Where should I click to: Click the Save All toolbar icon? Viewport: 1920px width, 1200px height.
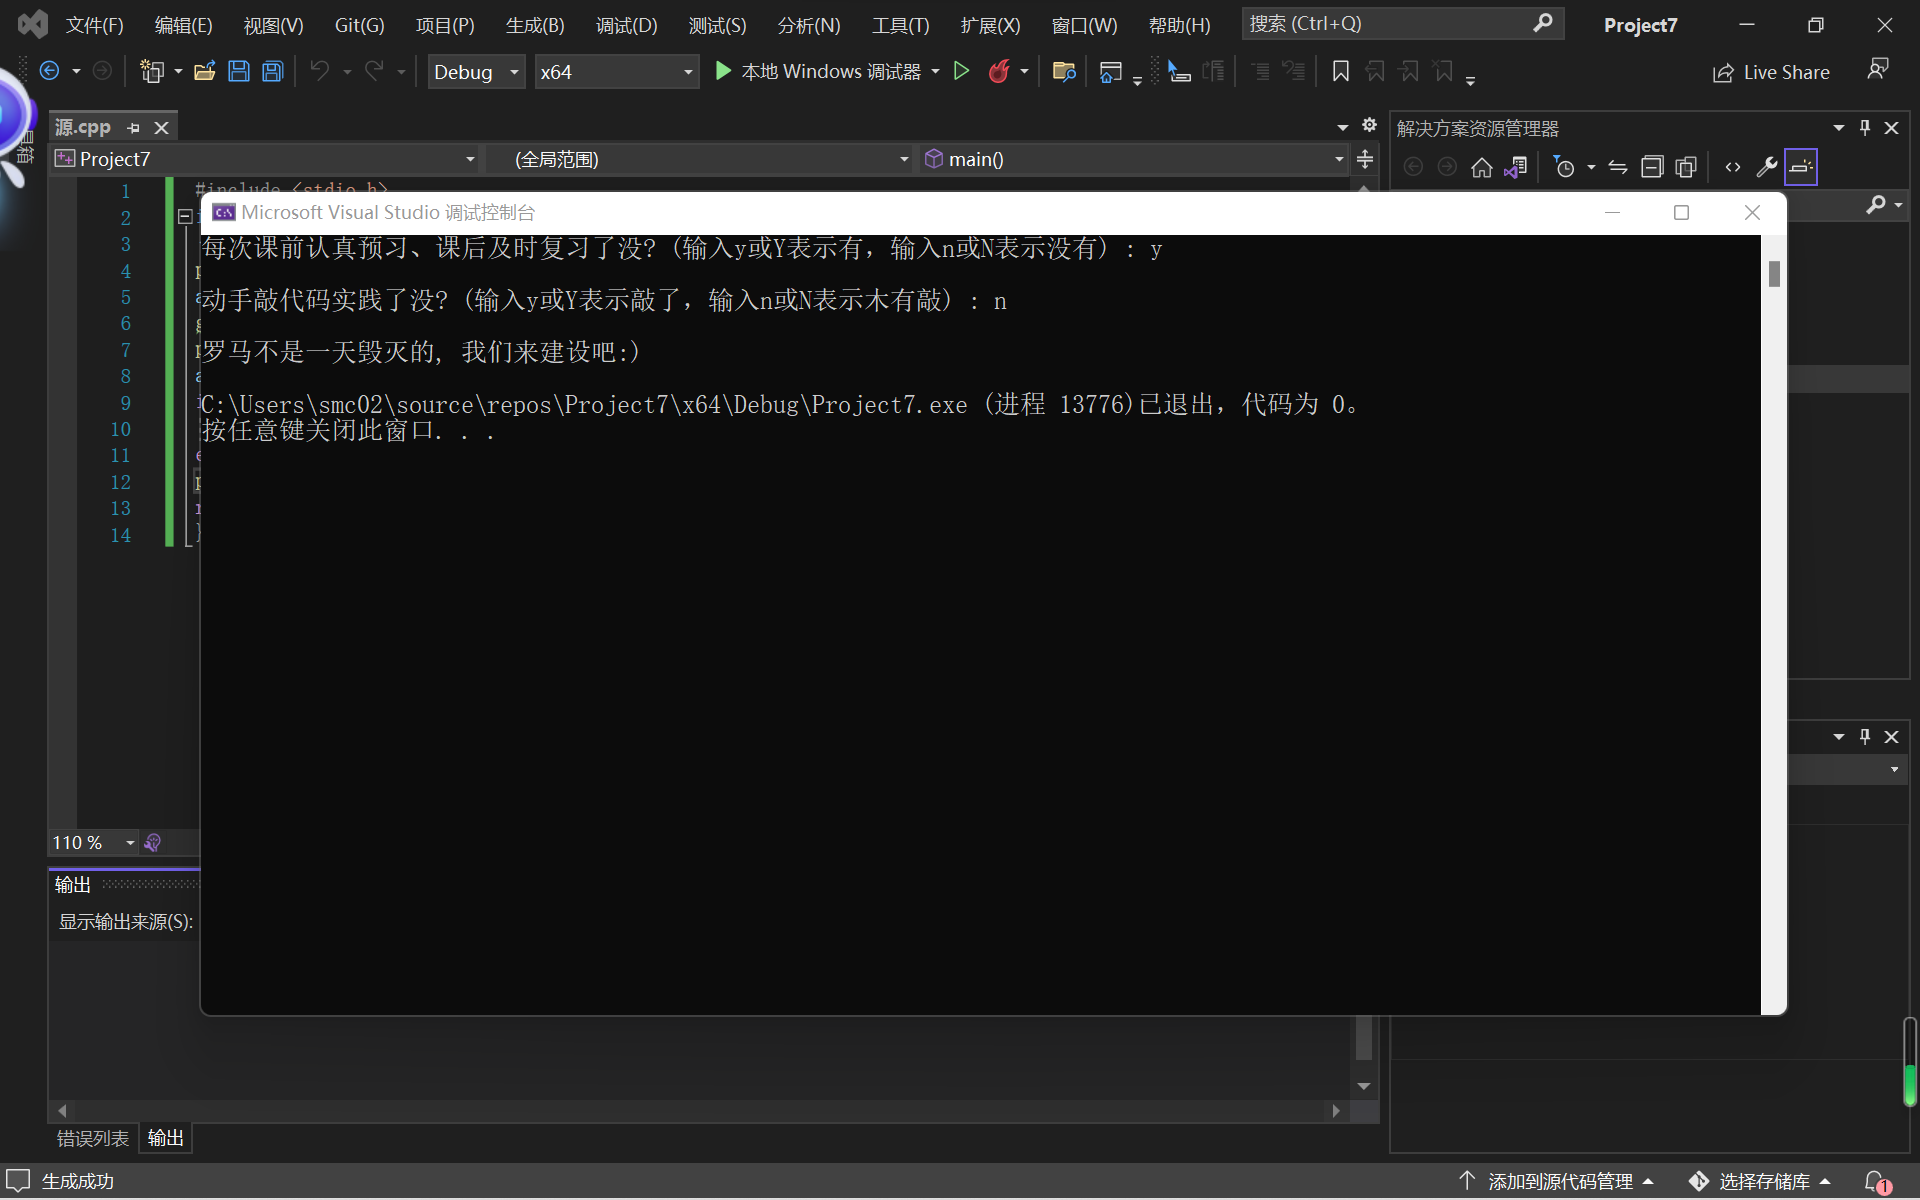[x=272, y=71]
